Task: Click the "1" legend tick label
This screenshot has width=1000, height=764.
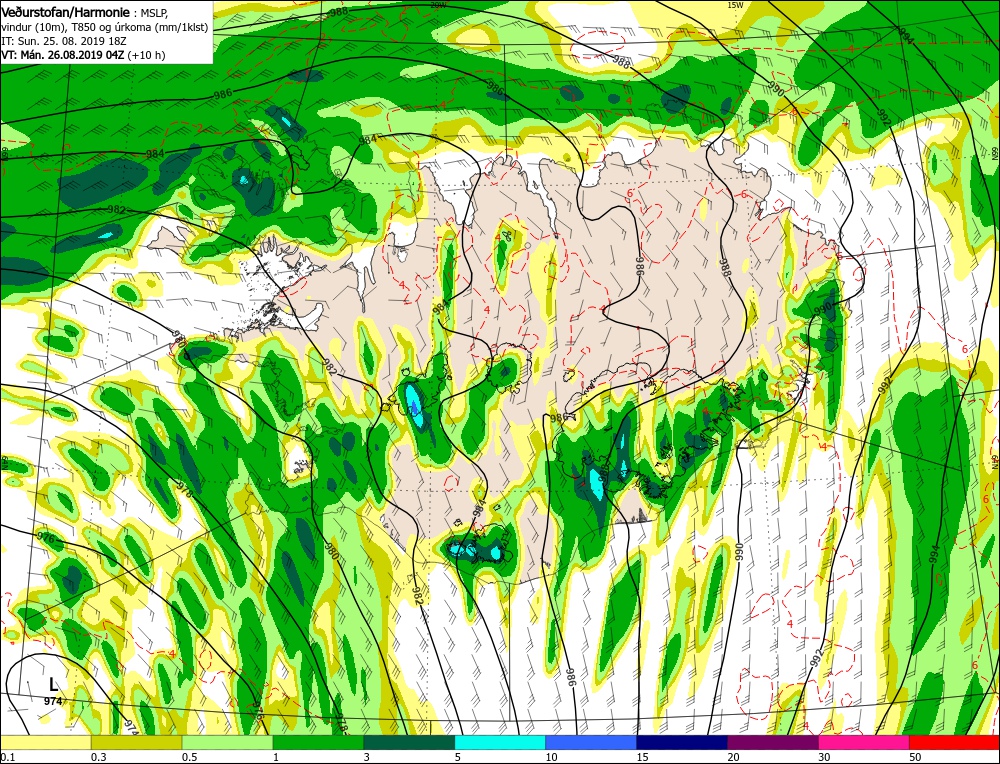Action: [276, 756]
